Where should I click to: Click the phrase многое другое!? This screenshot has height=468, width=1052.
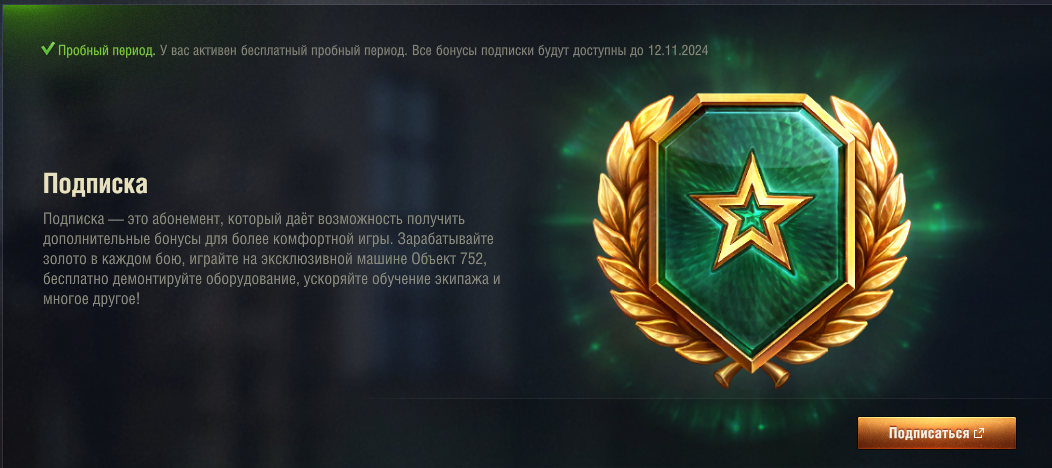point(92,298)
